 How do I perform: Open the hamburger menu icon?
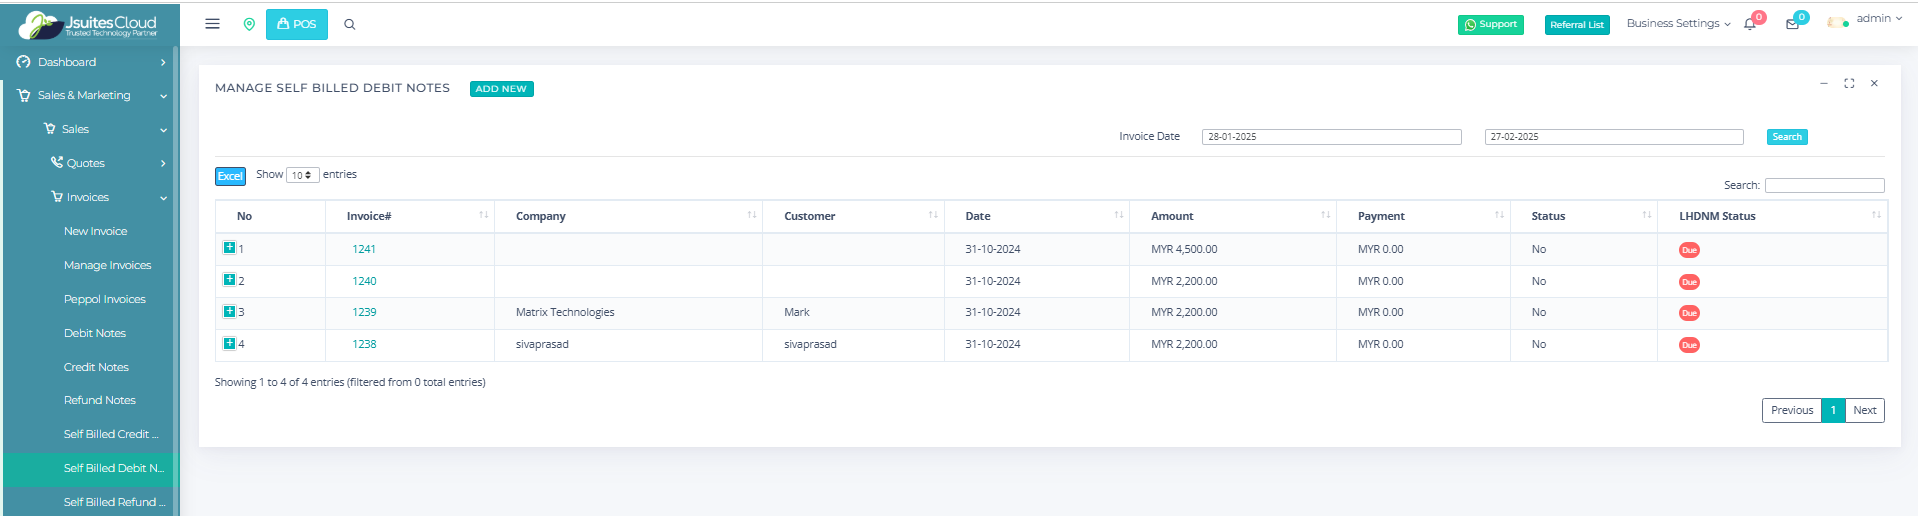coord(212,24)
